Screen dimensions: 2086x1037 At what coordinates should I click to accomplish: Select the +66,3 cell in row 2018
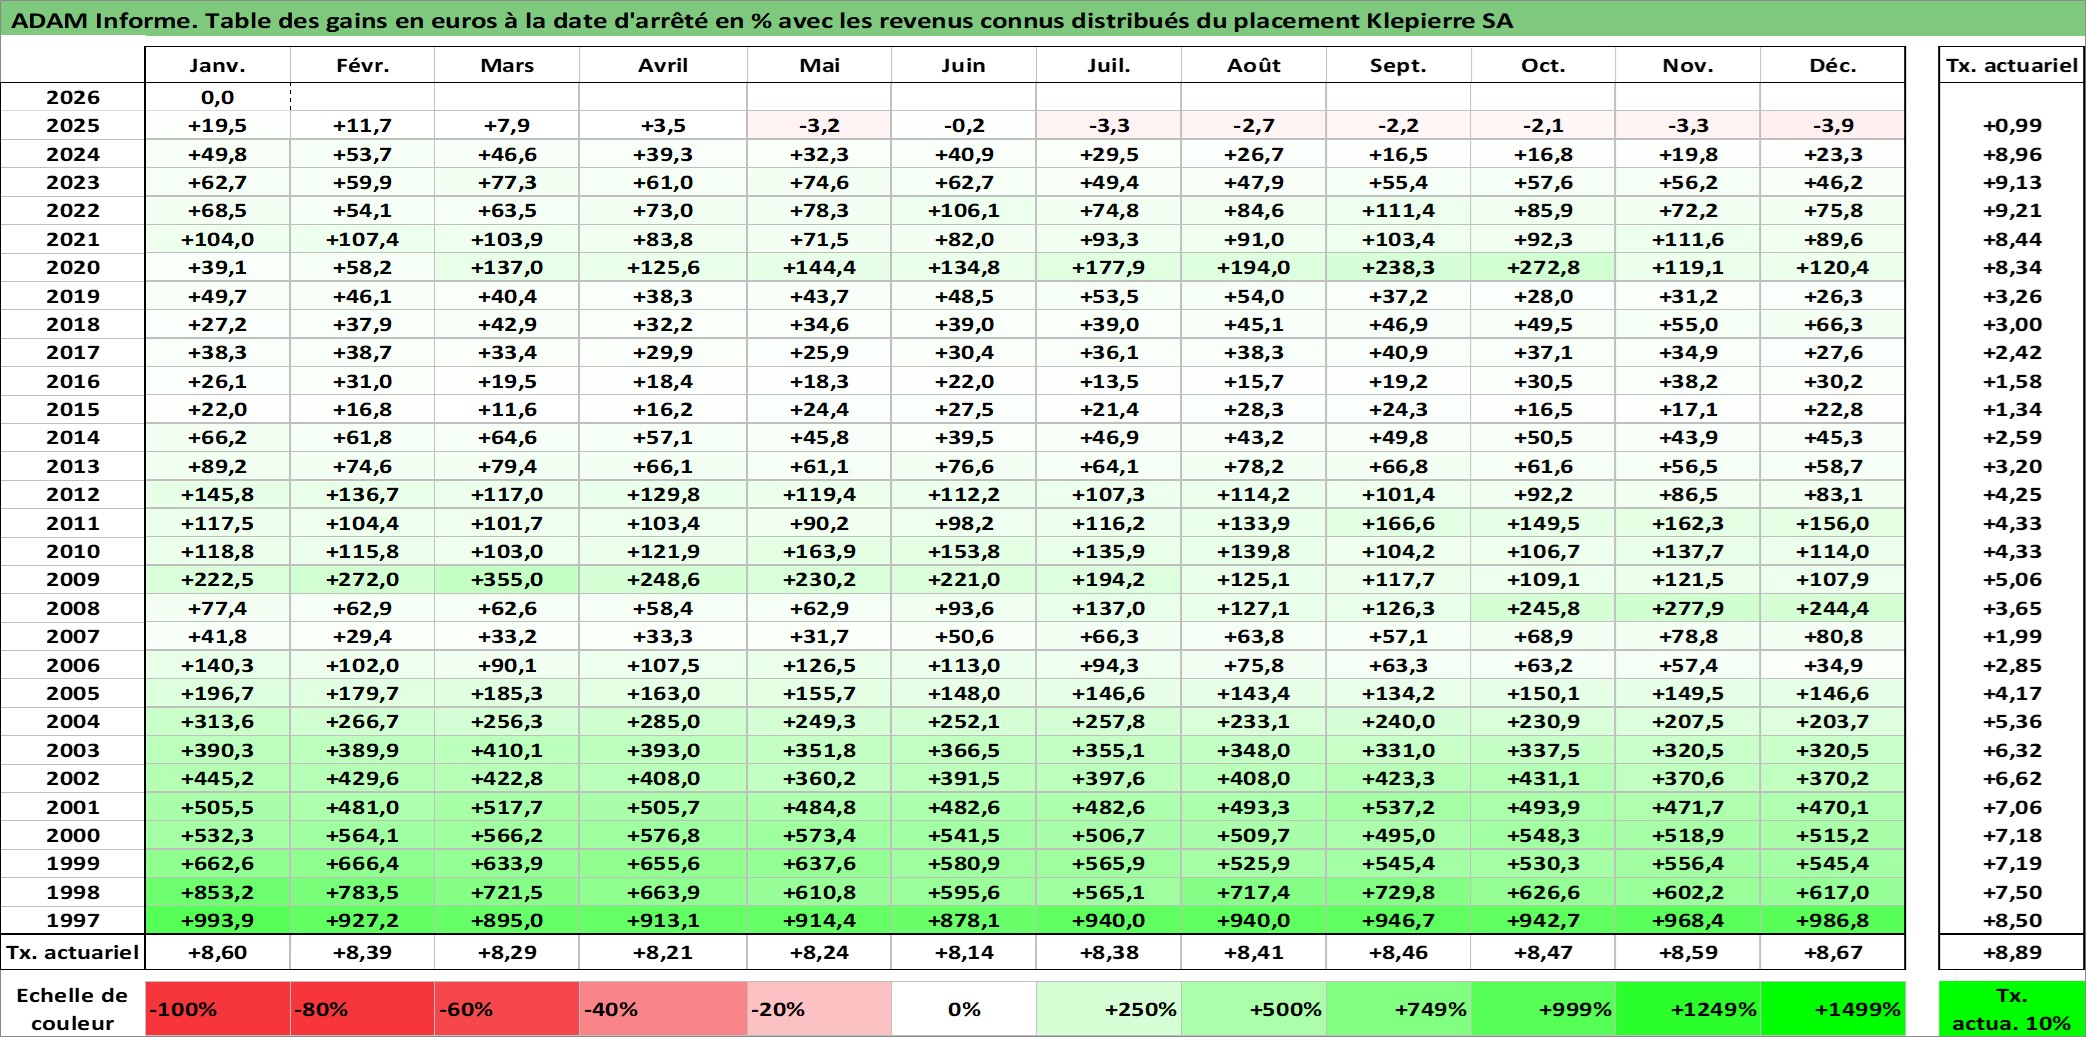[1833, 324]
